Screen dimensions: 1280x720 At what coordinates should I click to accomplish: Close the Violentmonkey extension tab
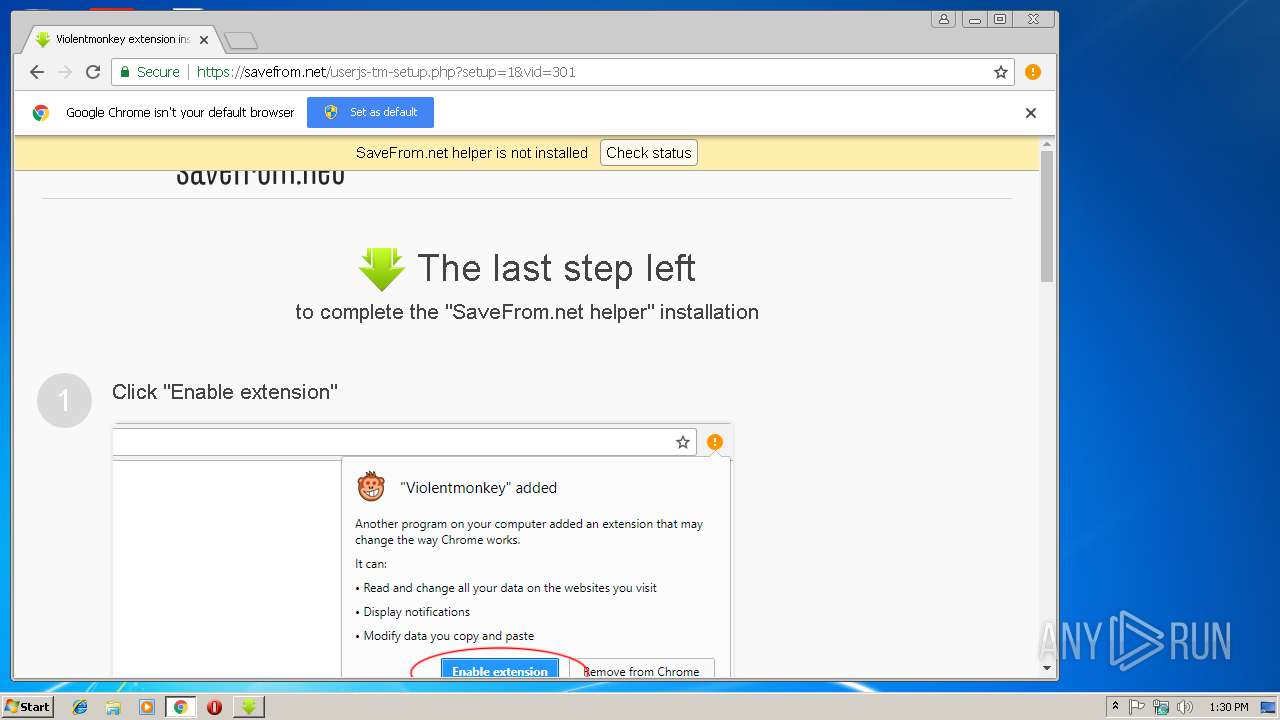pyautogui.click(x=204, y=40)
